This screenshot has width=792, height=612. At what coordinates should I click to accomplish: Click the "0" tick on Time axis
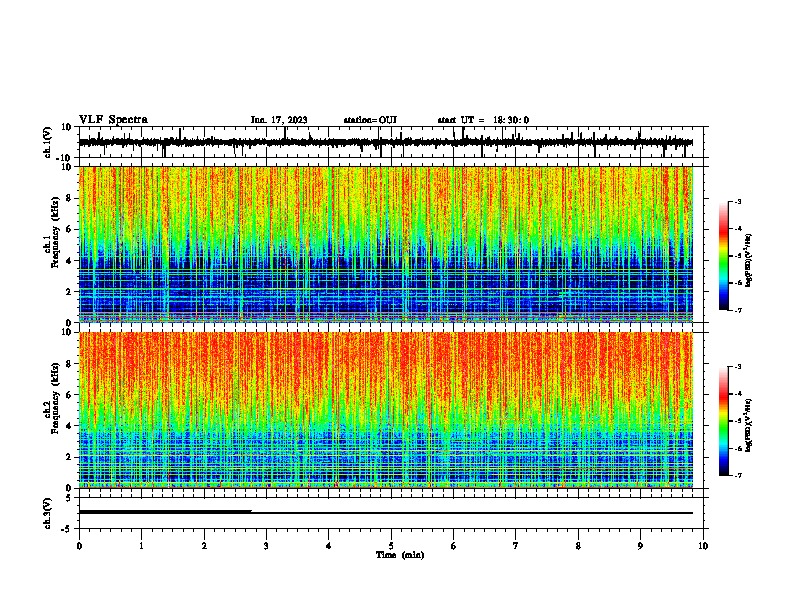(79, 546)
